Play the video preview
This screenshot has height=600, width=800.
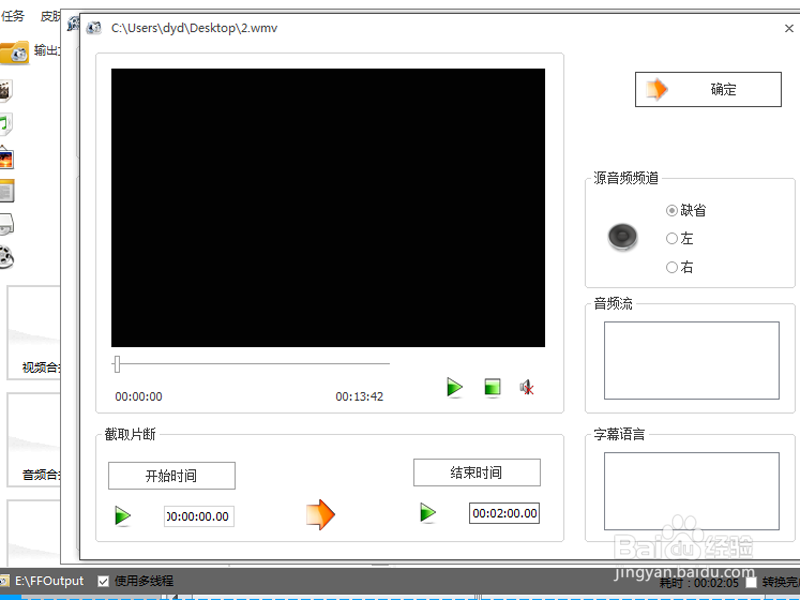(x=454, y=387)
